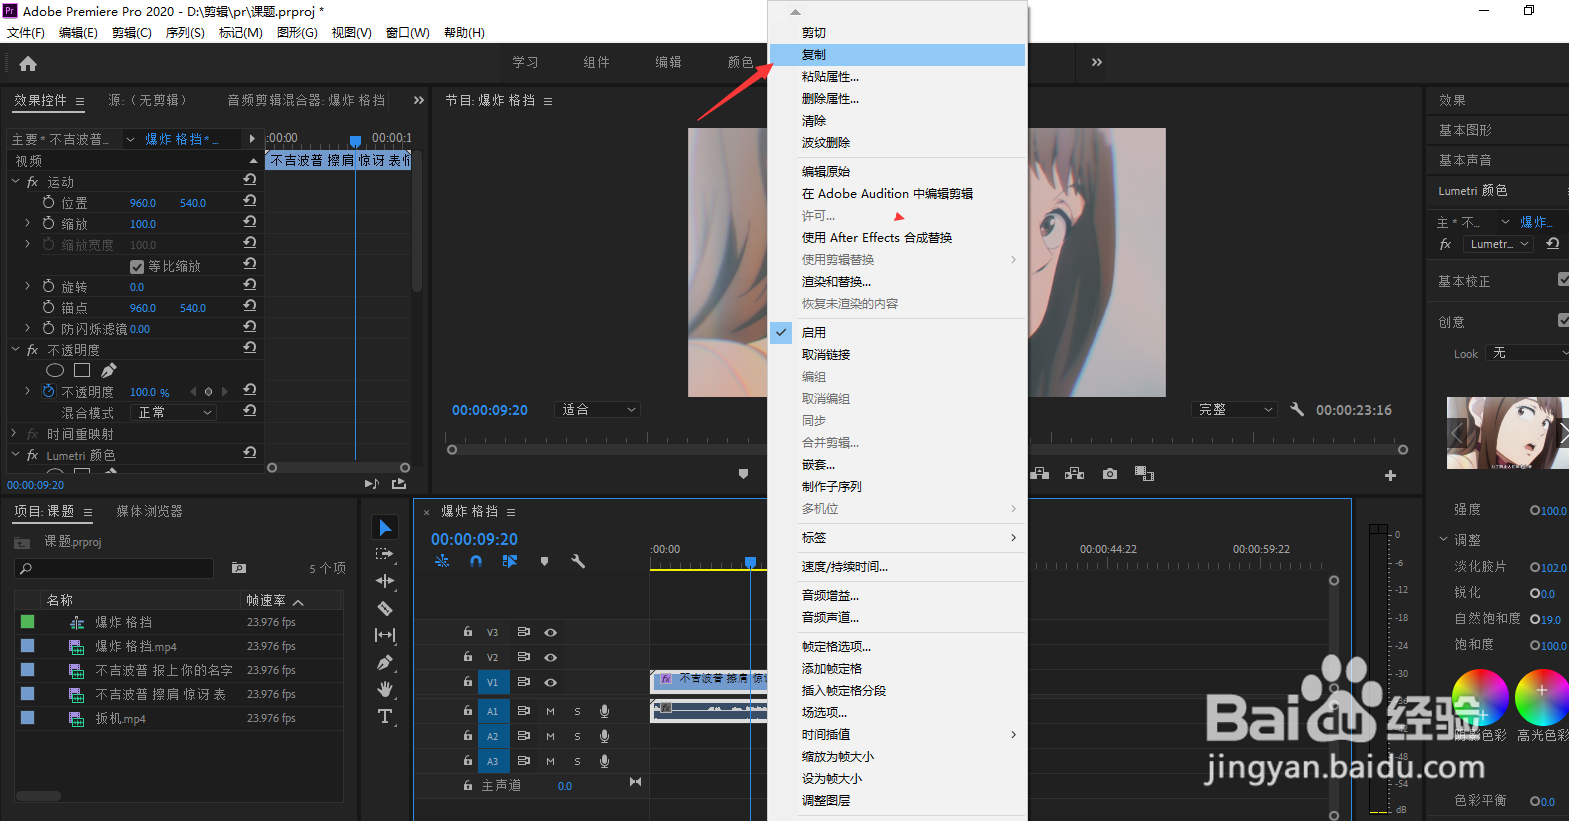Screen dimensions: 1569x821
Task: Reset Rotation parameter
Action: (250, 284)
